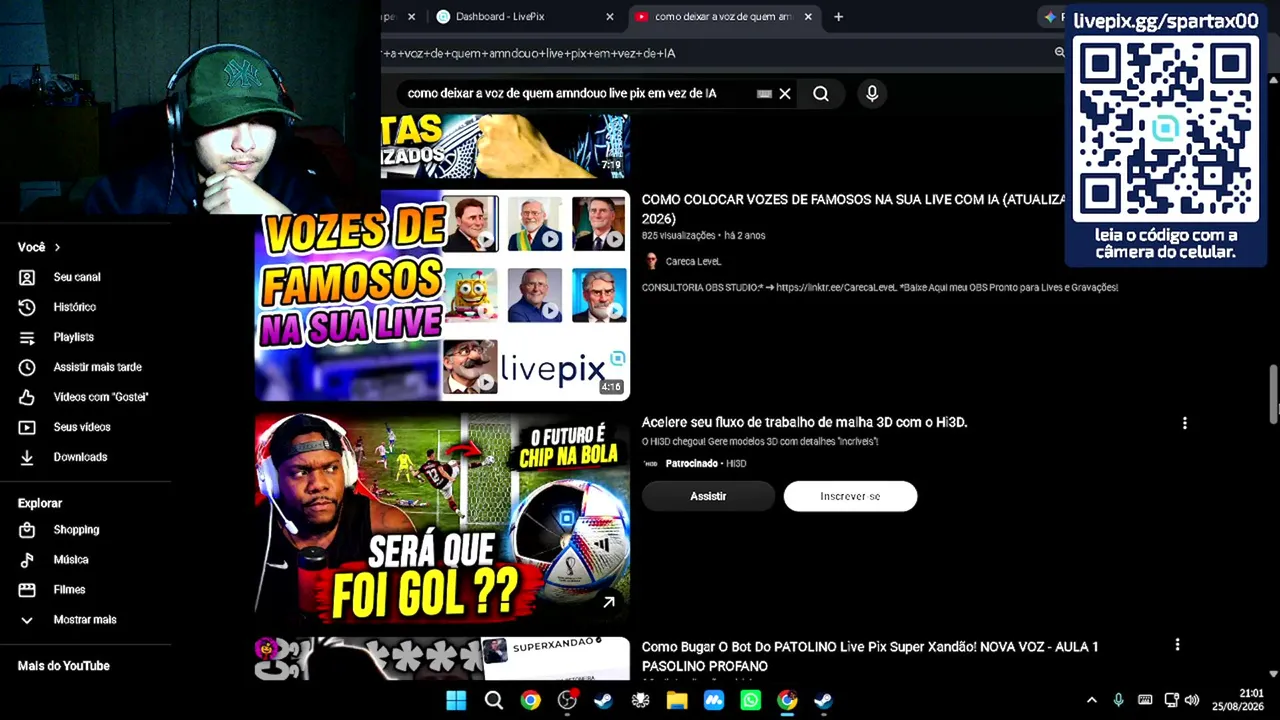Open the virtual keyboard in search box
Screen dimensions: 1280x720
click(x=764, y=93)
